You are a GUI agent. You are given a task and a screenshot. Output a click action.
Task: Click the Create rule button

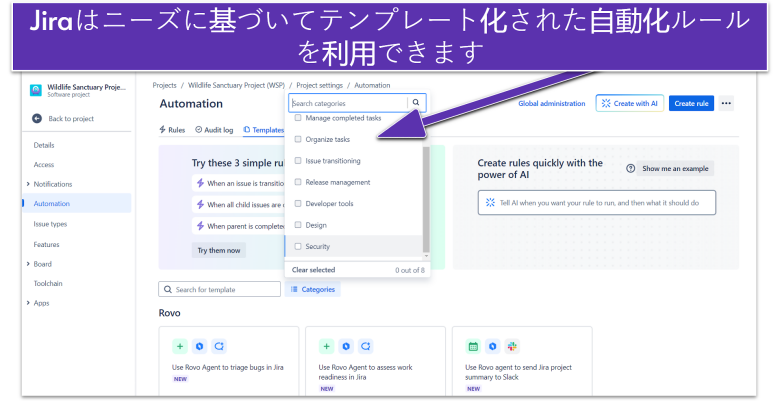tap(691, 103)
